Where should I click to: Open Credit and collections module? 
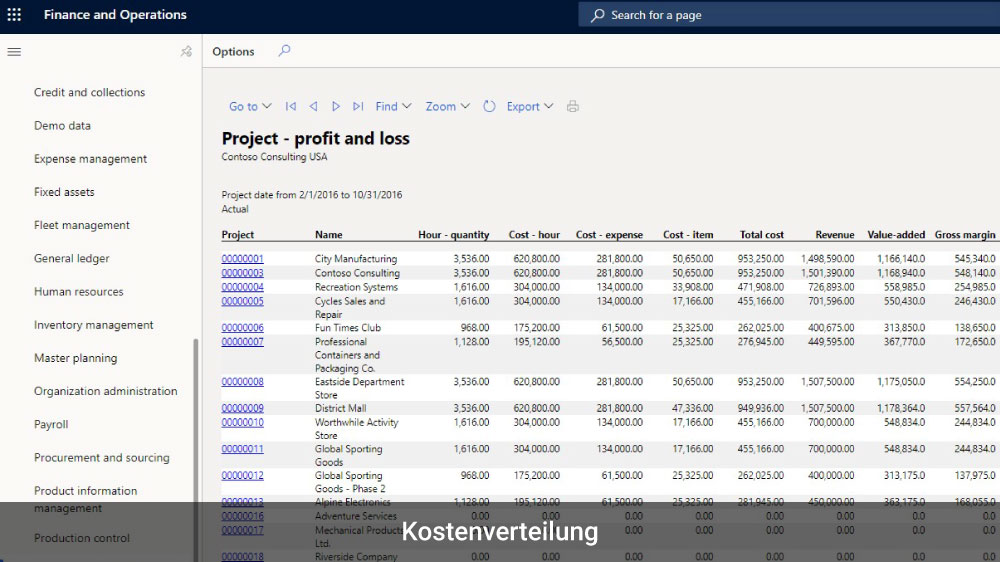[x=89, y=92]
